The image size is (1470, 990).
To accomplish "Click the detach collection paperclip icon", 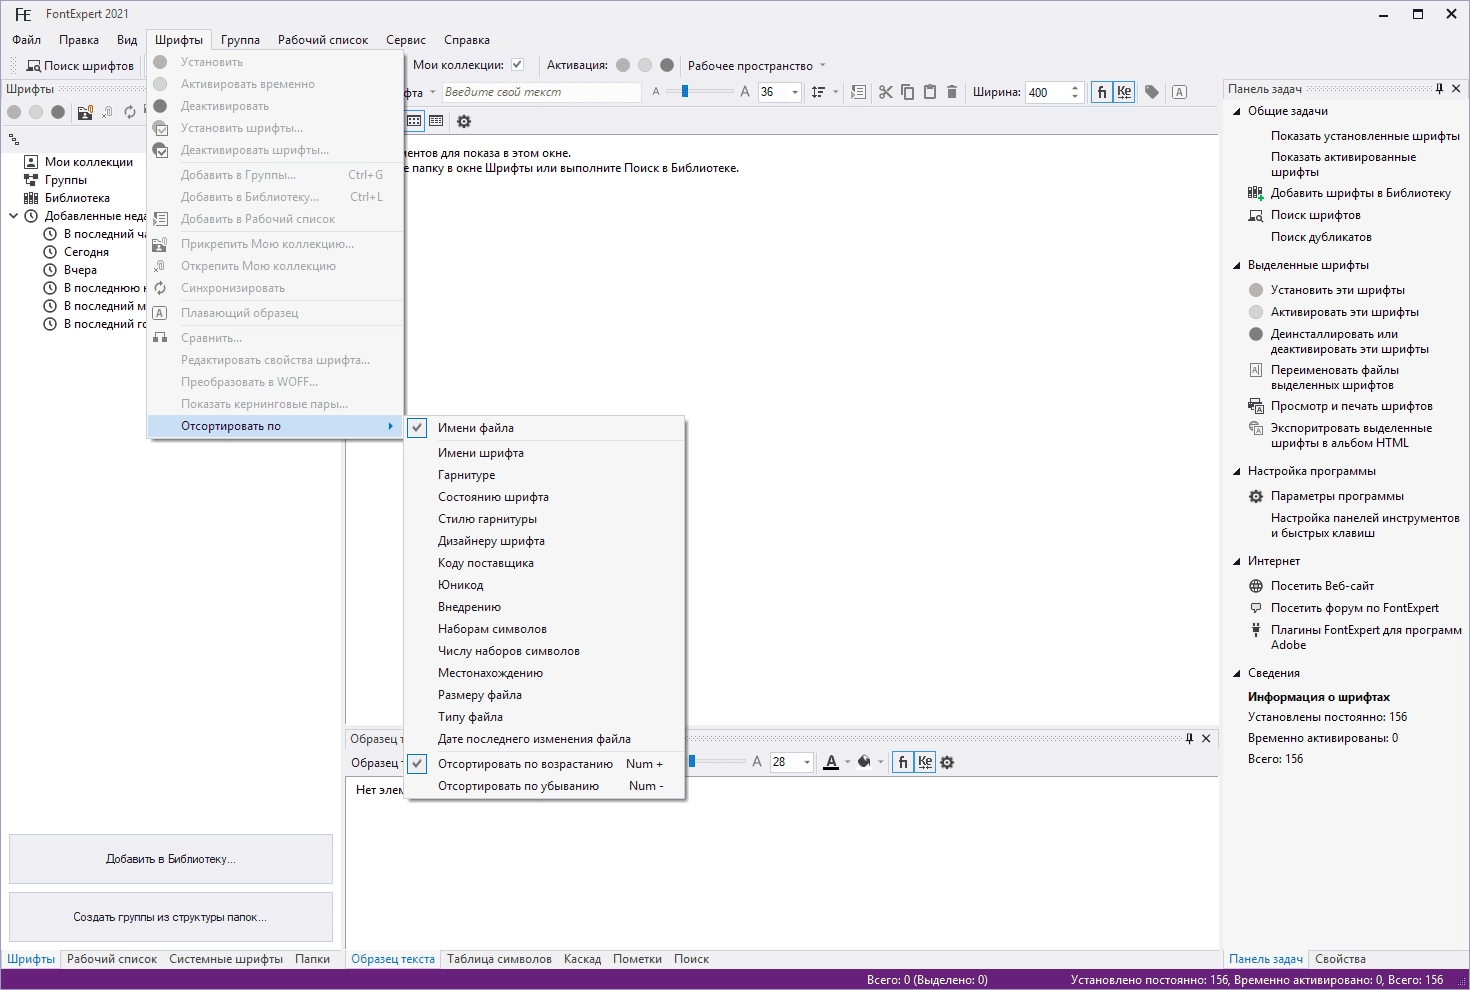I will (108, 112).
